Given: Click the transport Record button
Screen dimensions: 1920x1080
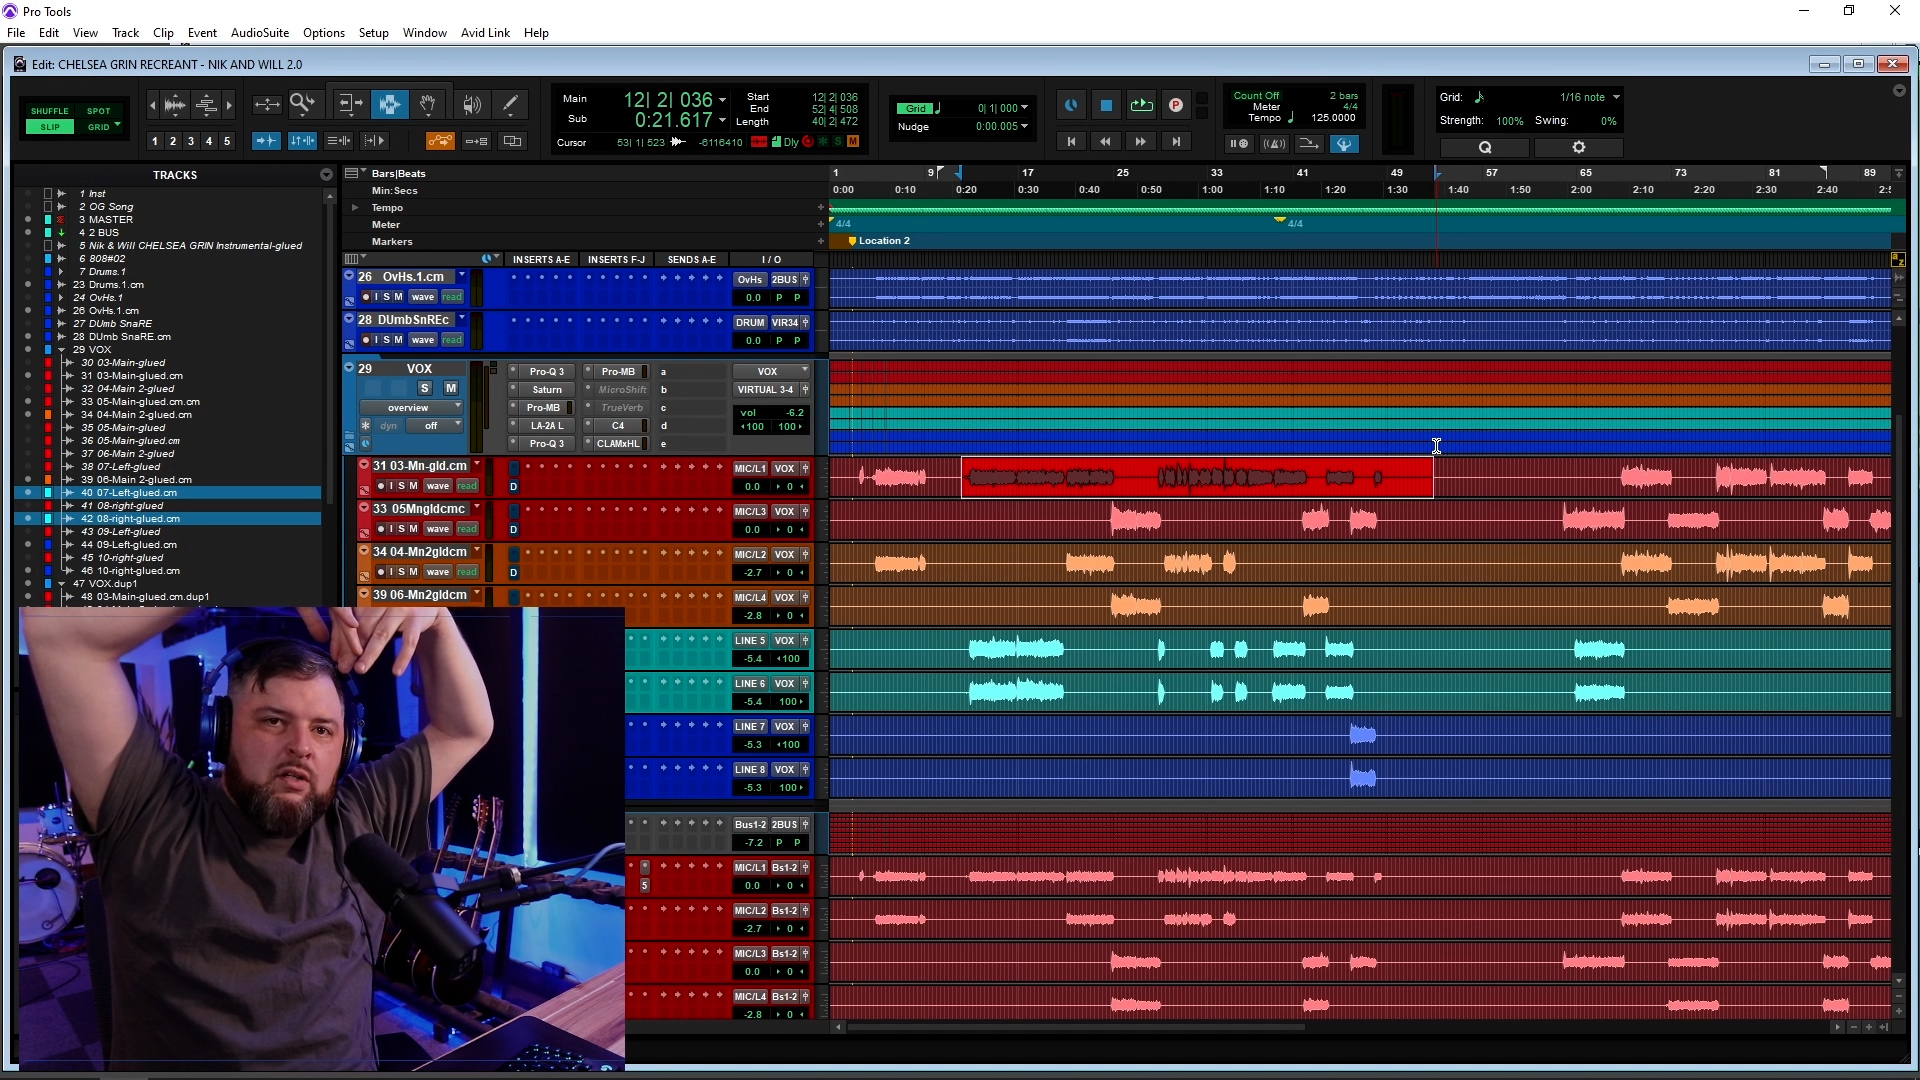Looking at the screenshot, I should point(1176,105).
